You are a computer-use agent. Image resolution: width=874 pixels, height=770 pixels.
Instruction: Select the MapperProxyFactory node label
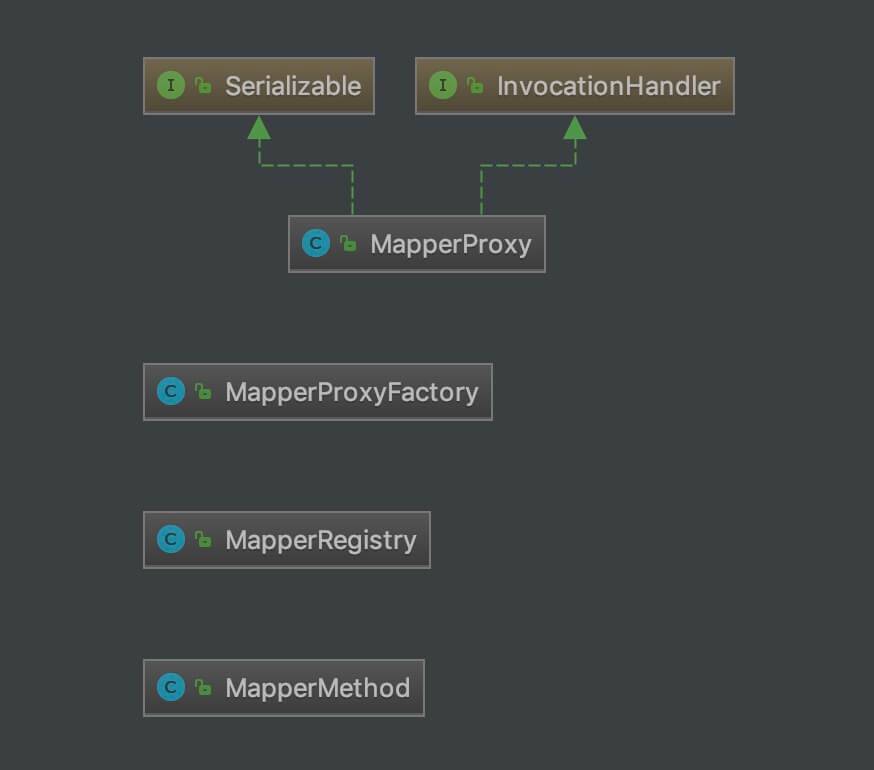[352, 393]
